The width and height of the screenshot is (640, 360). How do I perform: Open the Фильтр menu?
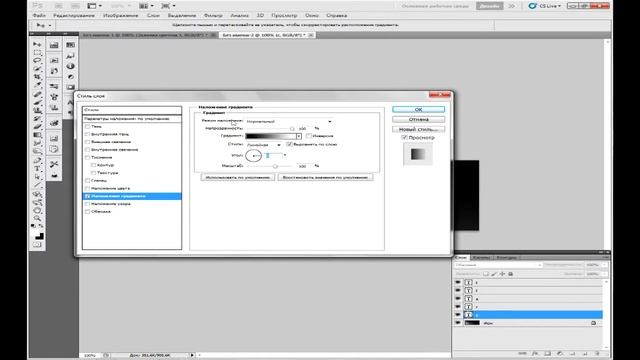(x=213, y=16)
